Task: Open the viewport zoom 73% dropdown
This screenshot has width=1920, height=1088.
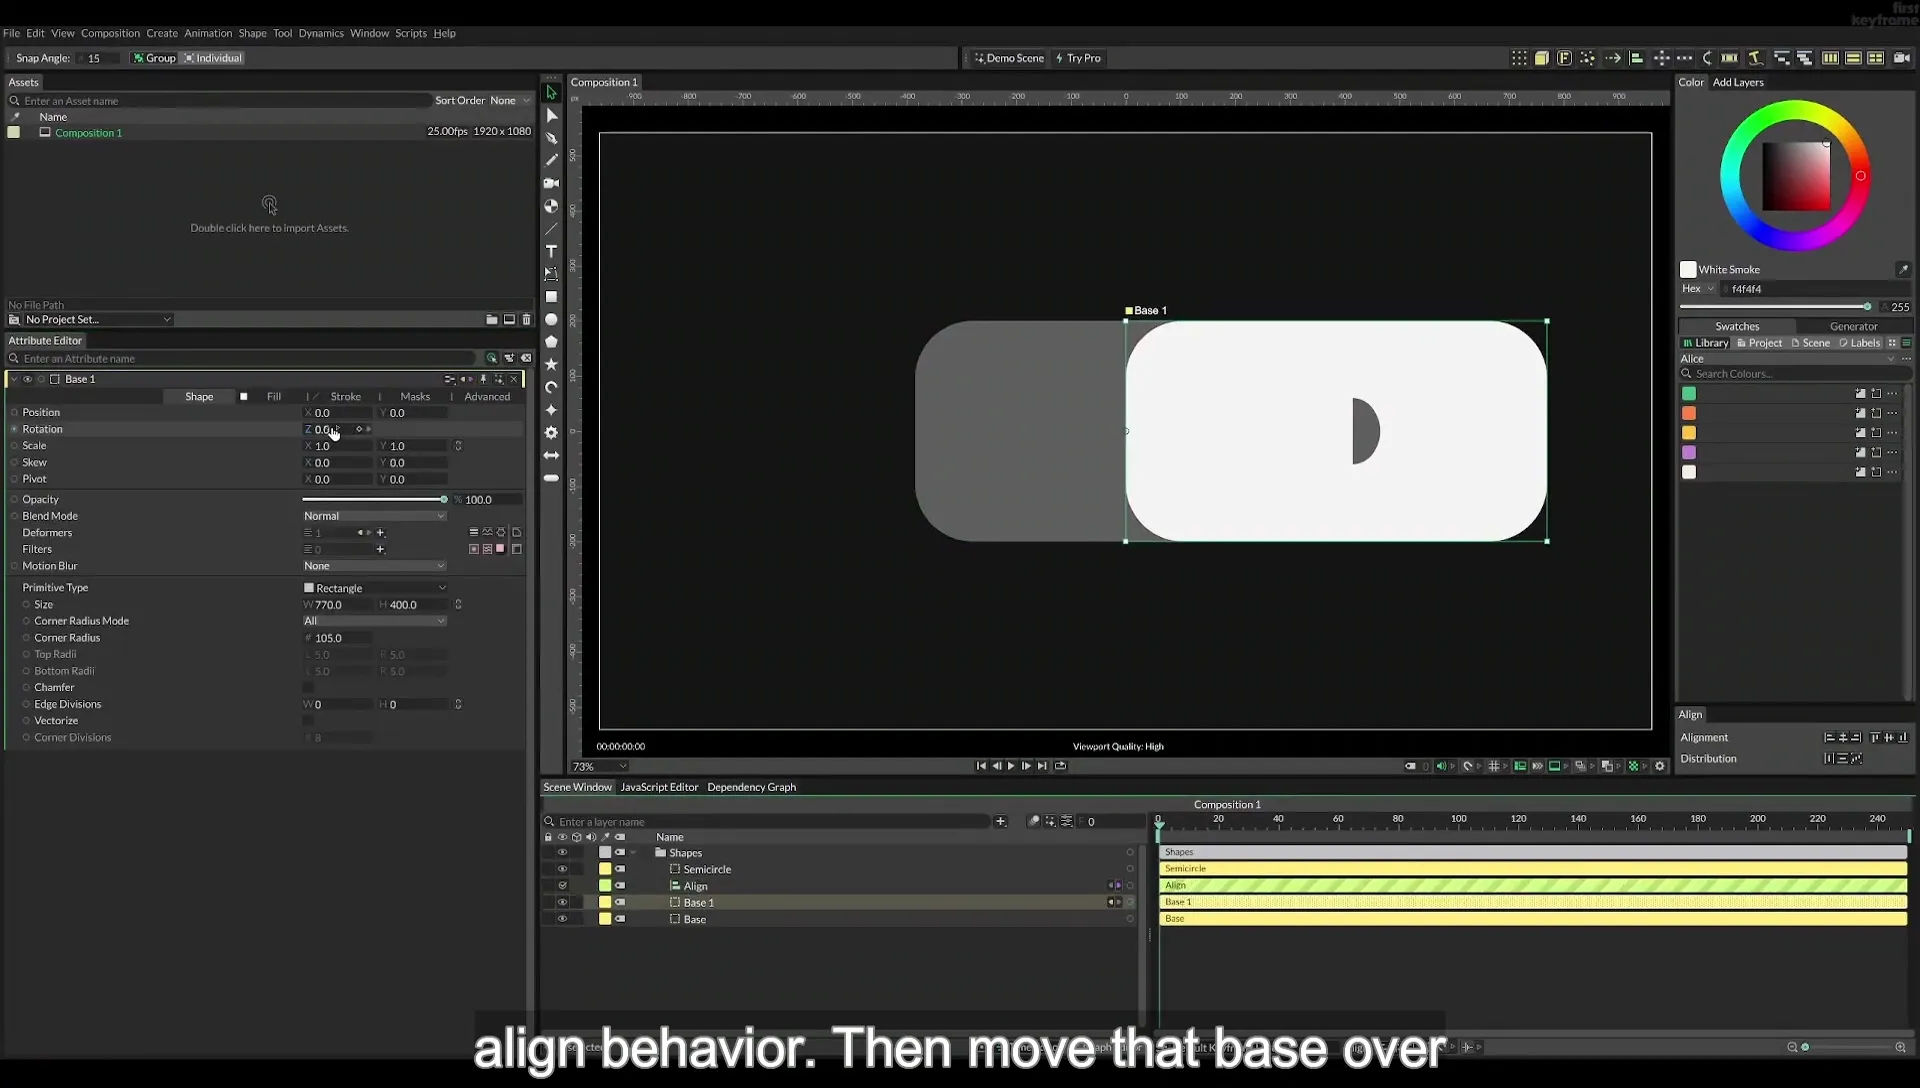Action: (599, 767)
